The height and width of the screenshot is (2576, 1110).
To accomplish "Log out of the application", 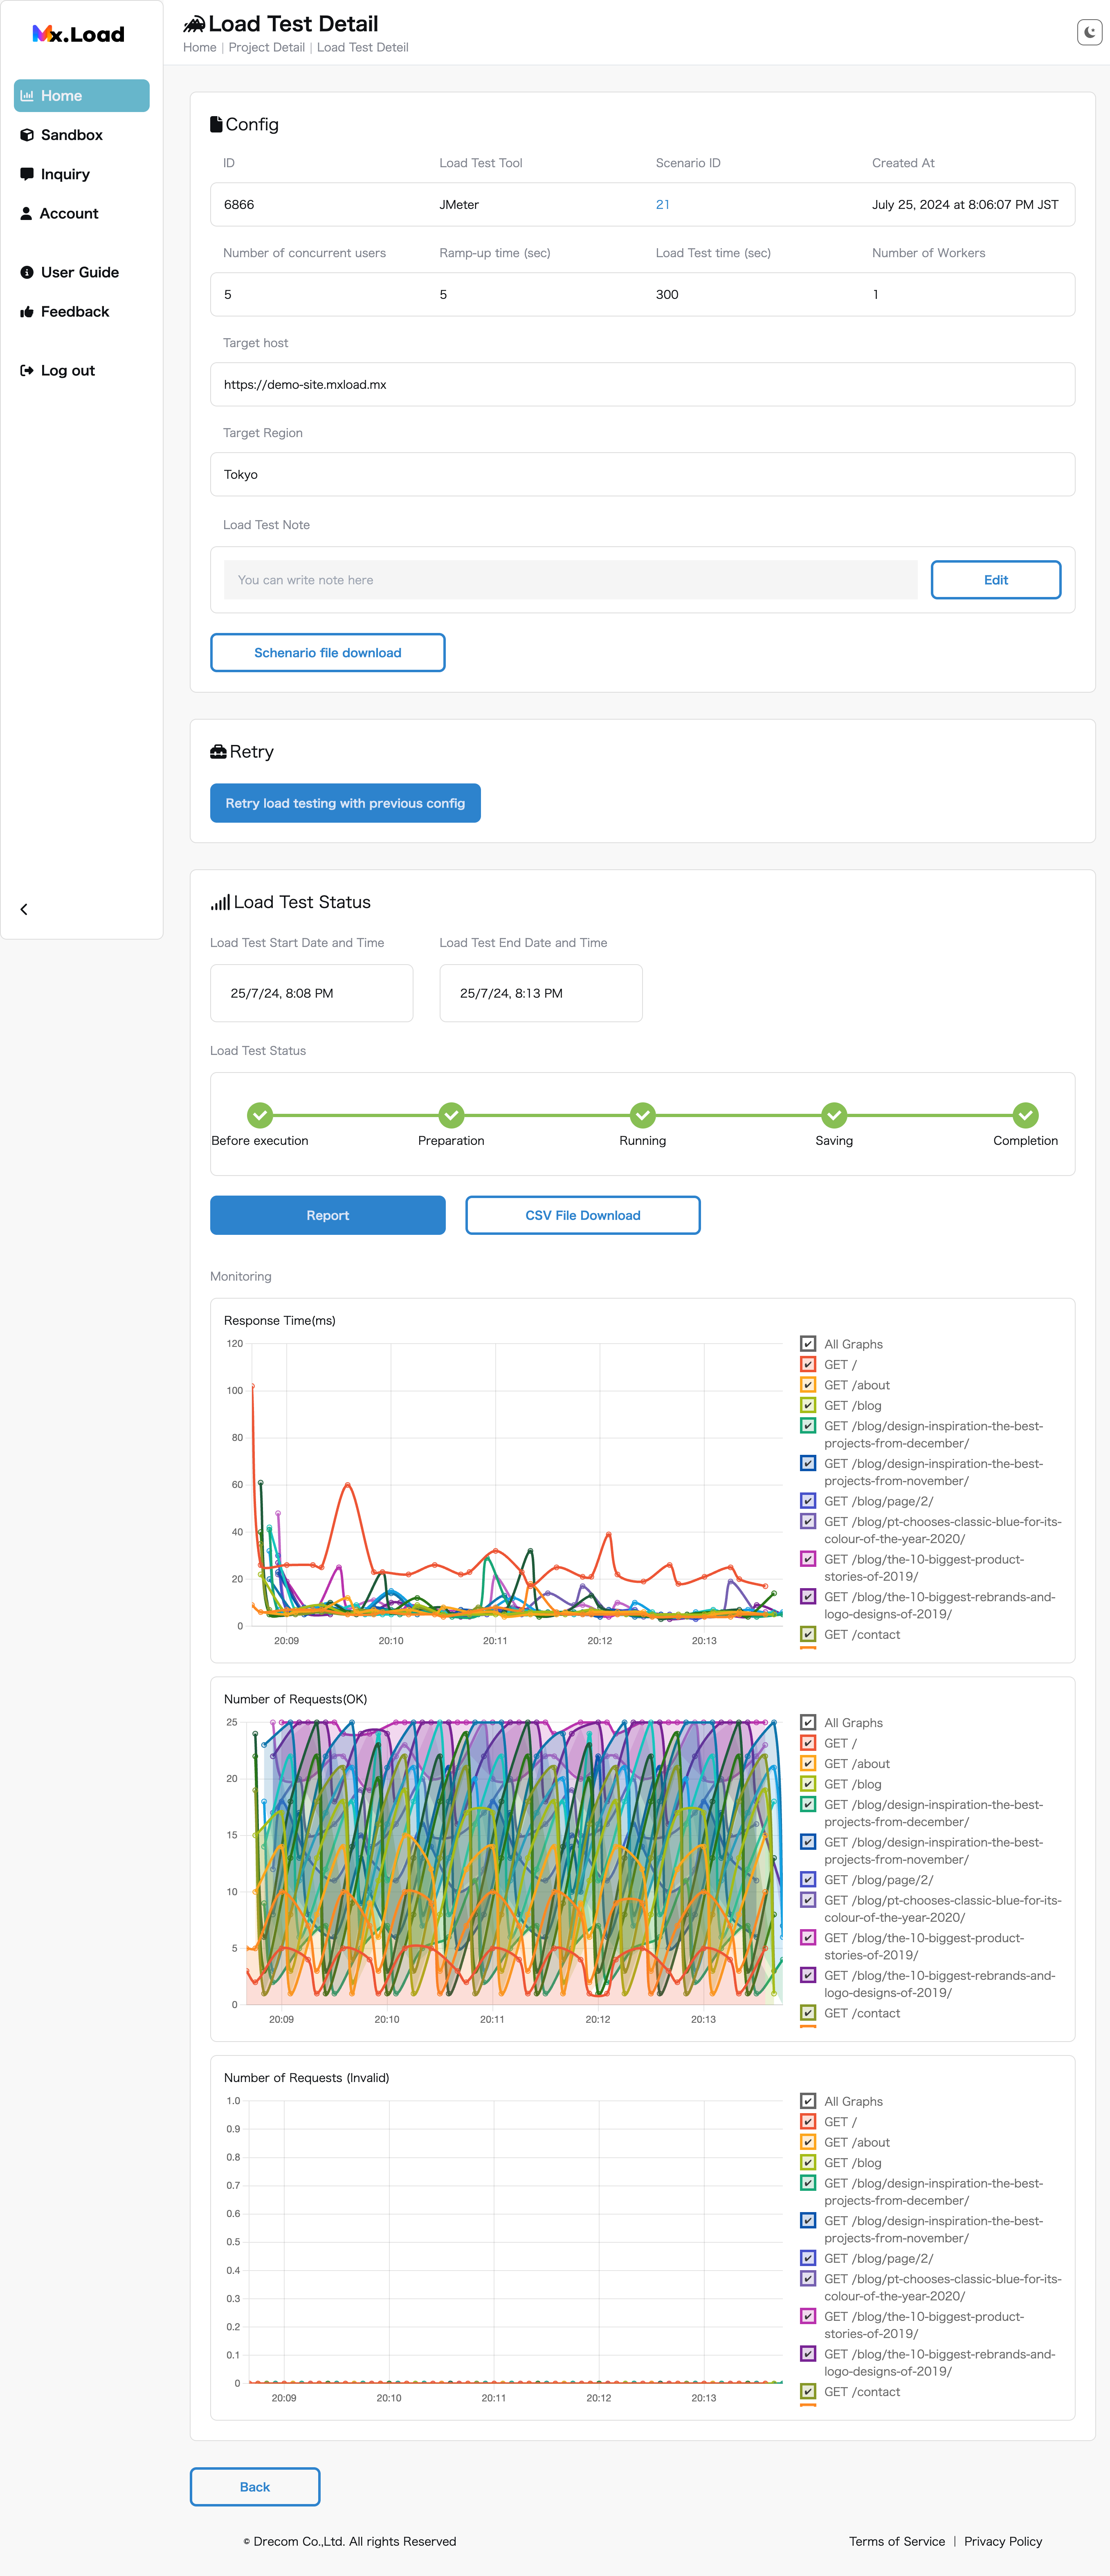I will [67, 370].
